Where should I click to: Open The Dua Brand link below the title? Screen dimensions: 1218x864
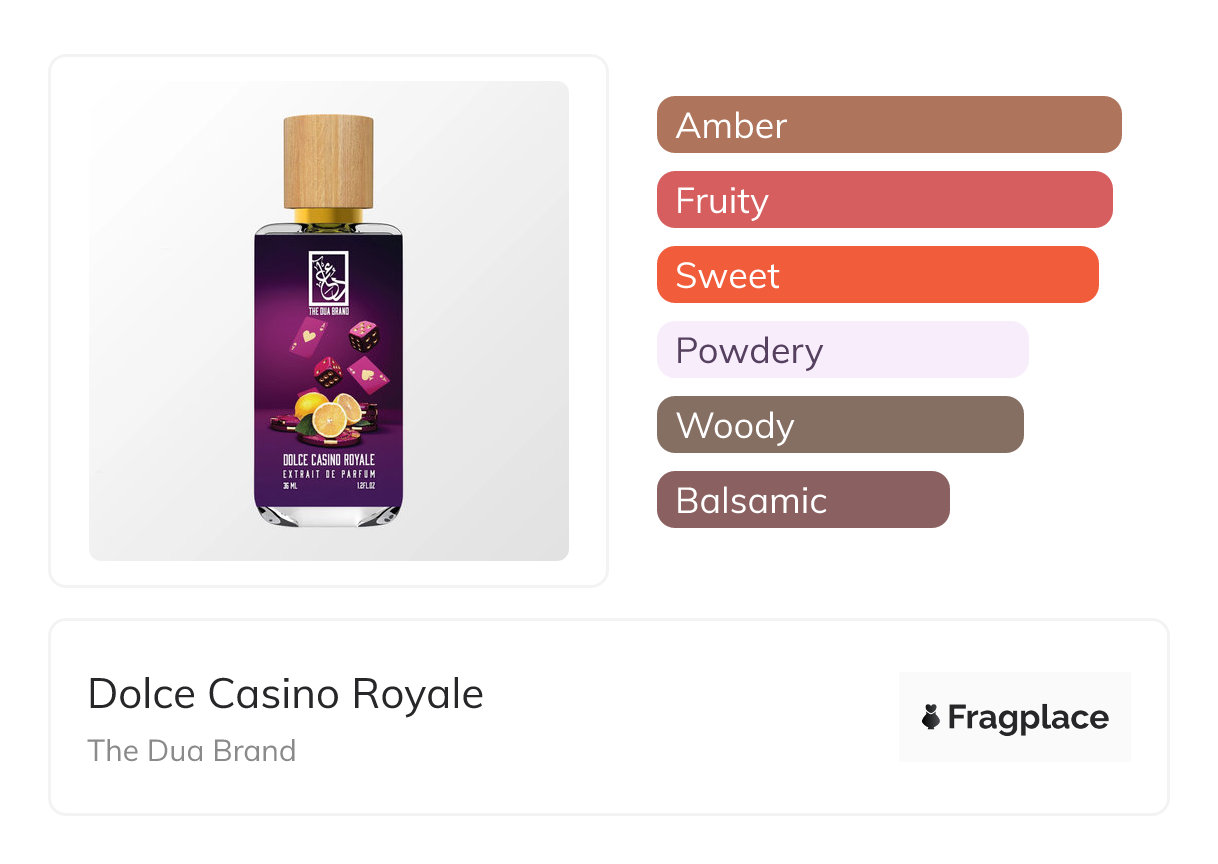pos(192,751)
